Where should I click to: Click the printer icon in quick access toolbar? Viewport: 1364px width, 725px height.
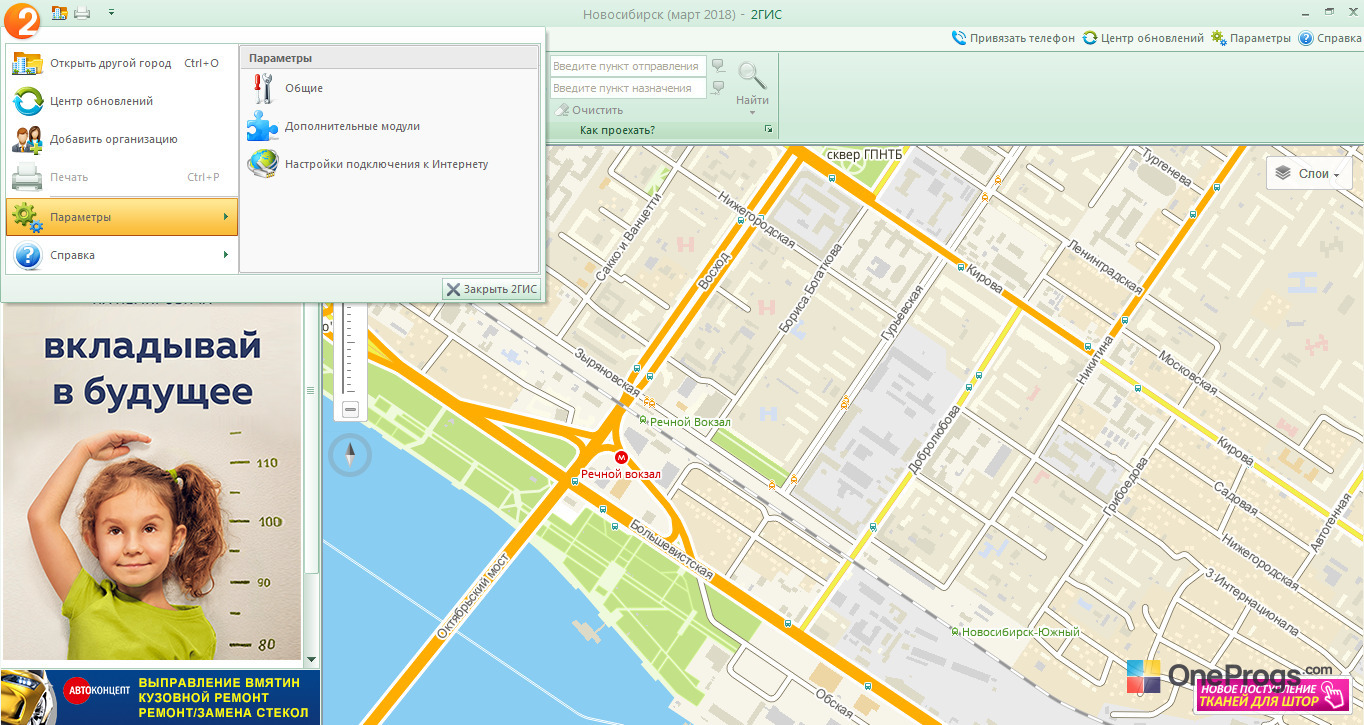[x=82, y=13]
